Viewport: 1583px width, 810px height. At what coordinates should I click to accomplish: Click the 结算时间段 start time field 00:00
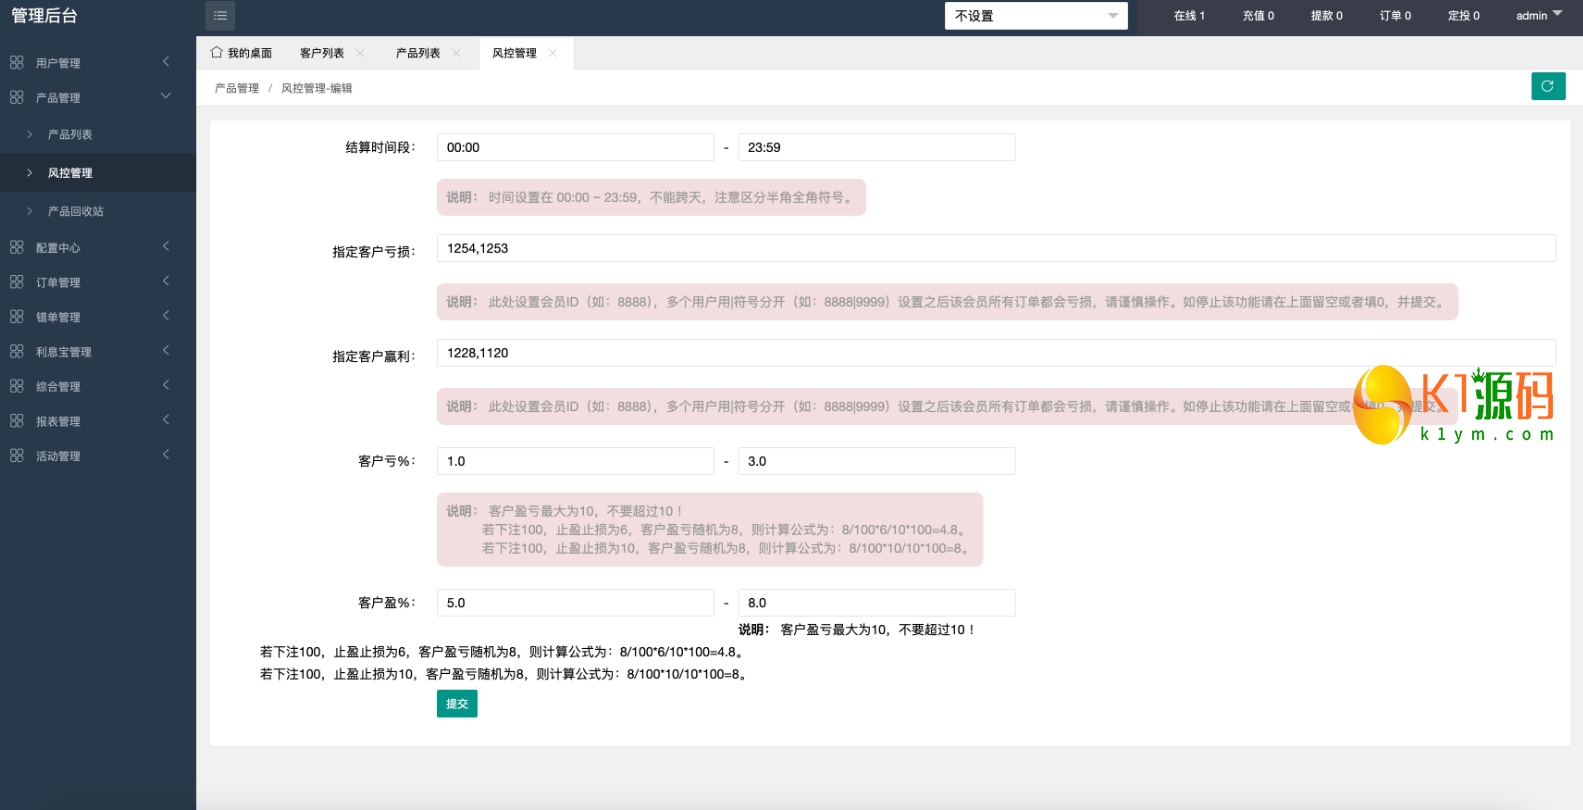coord(575,147)
